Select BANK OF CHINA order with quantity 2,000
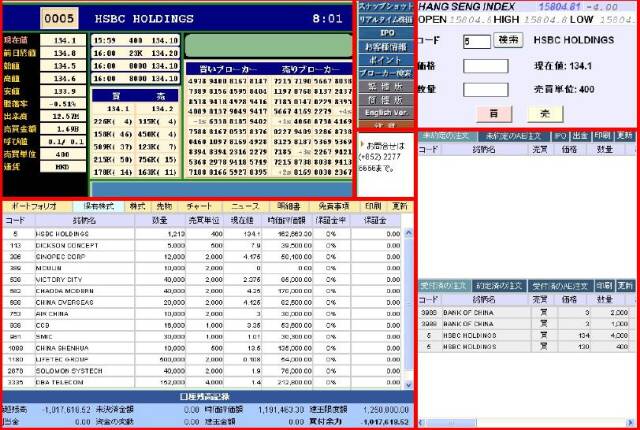640x430 pixels. (x=527, y=312)
